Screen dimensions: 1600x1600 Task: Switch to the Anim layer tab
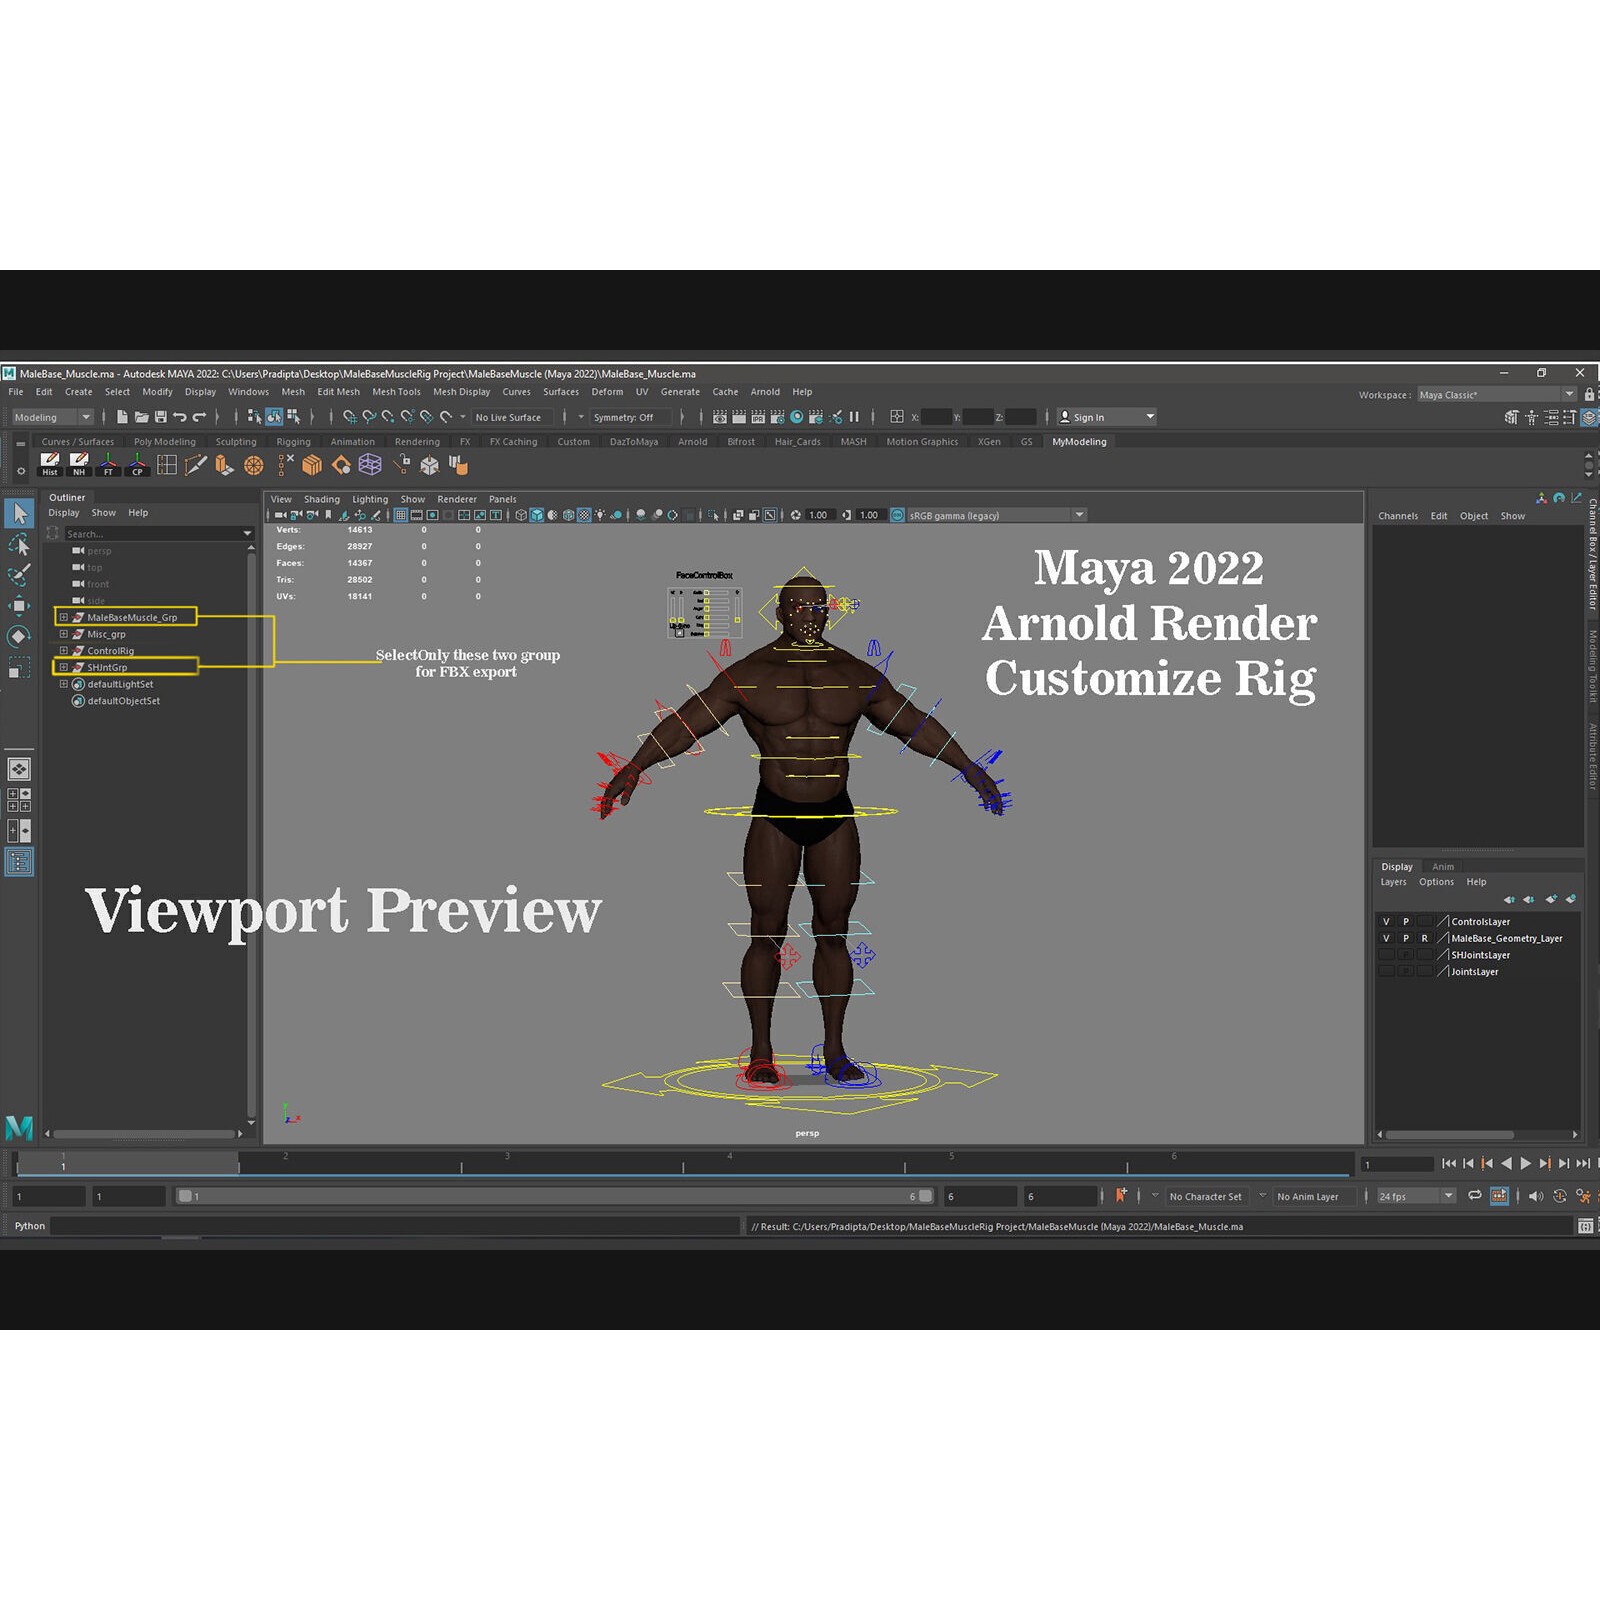[x=1443, y=867]
